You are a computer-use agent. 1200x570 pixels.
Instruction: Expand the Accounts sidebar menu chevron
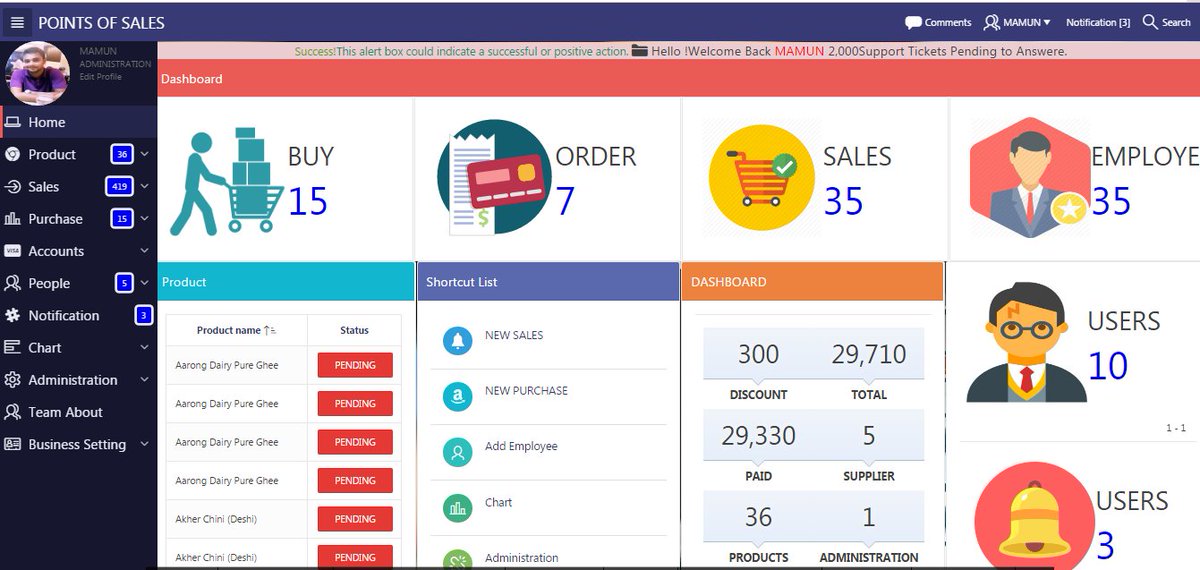coord(145,251)
